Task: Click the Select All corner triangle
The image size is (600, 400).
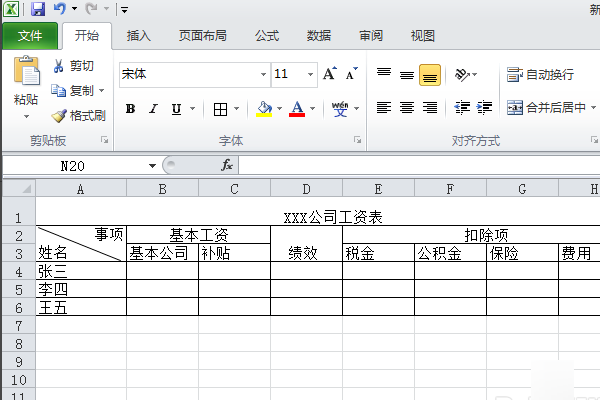Action: (27, 189)
